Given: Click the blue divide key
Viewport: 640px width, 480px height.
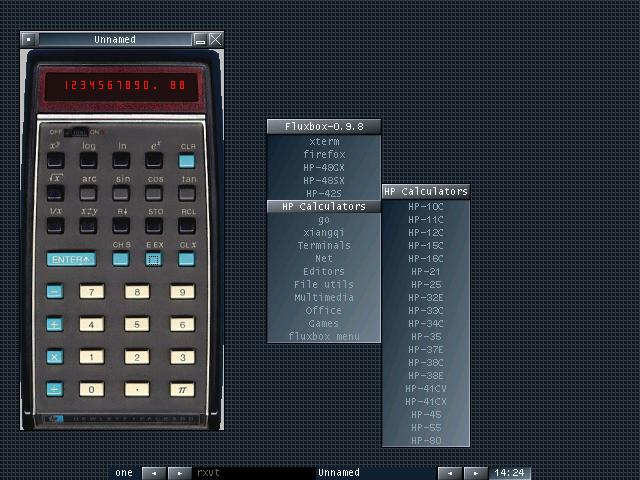Looking at the screenshot, I should [55, 389].
